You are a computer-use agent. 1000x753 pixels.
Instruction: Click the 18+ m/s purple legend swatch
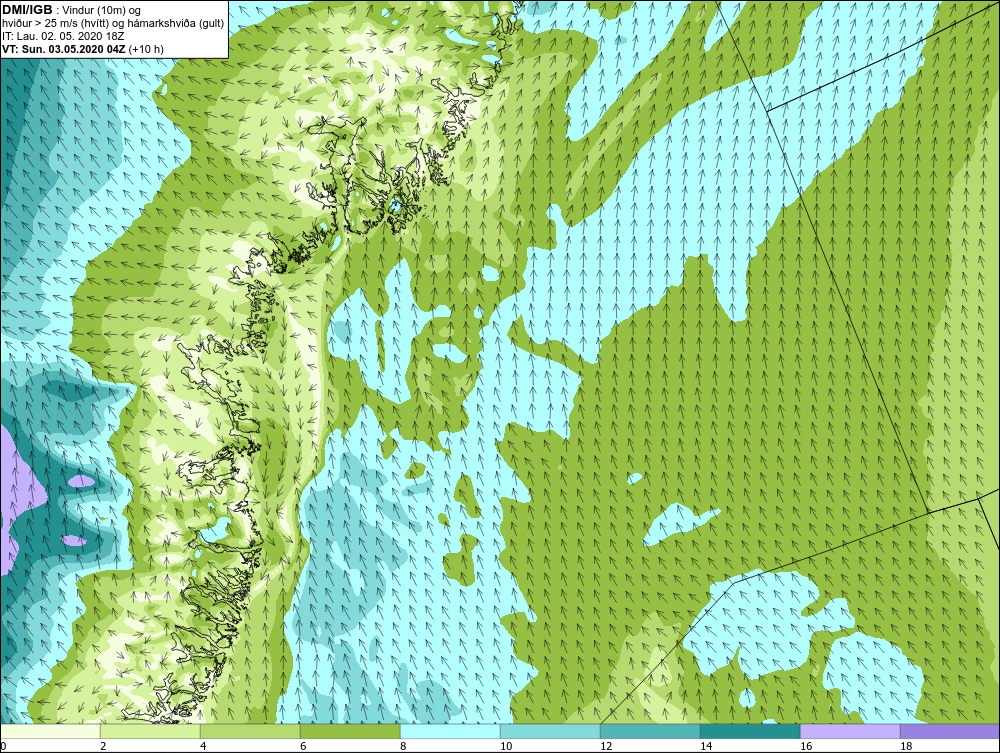[950, 731]
